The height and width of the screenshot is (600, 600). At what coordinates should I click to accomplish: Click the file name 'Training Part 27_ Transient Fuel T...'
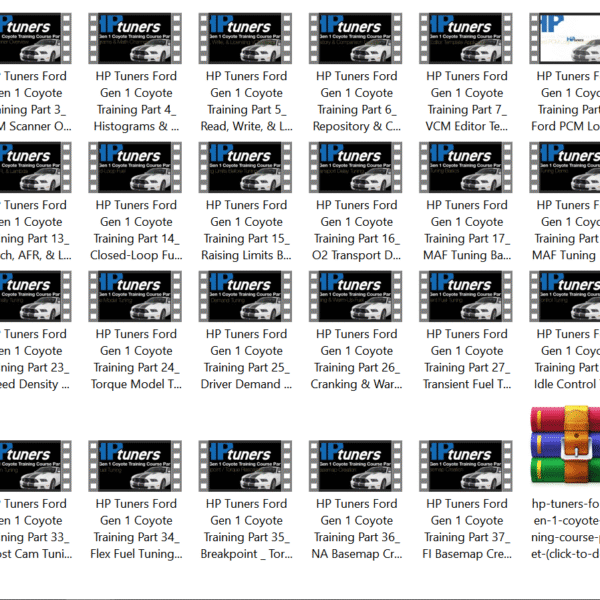click(467, 376)
